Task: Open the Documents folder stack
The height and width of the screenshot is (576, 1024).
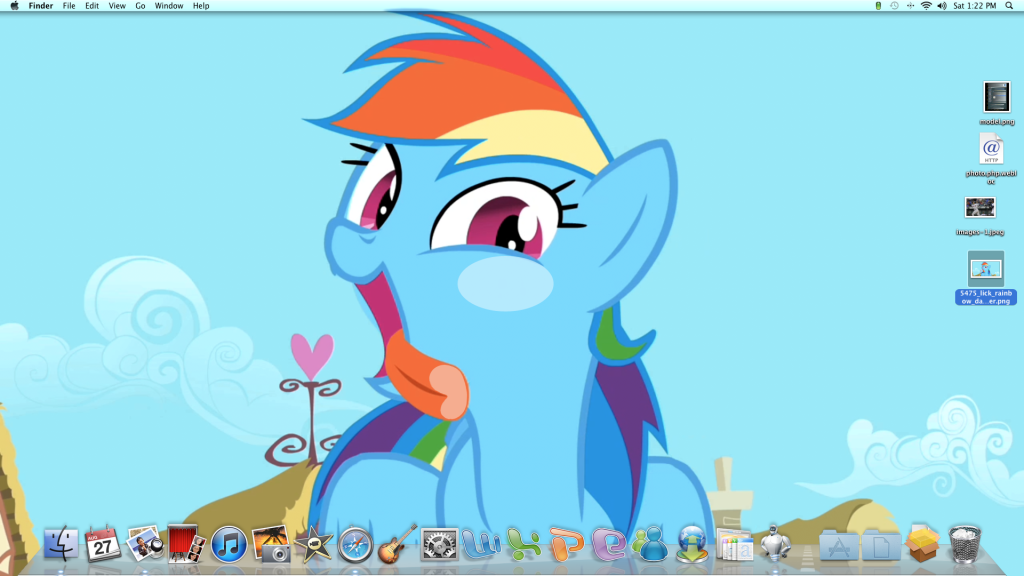Action: 881,545
